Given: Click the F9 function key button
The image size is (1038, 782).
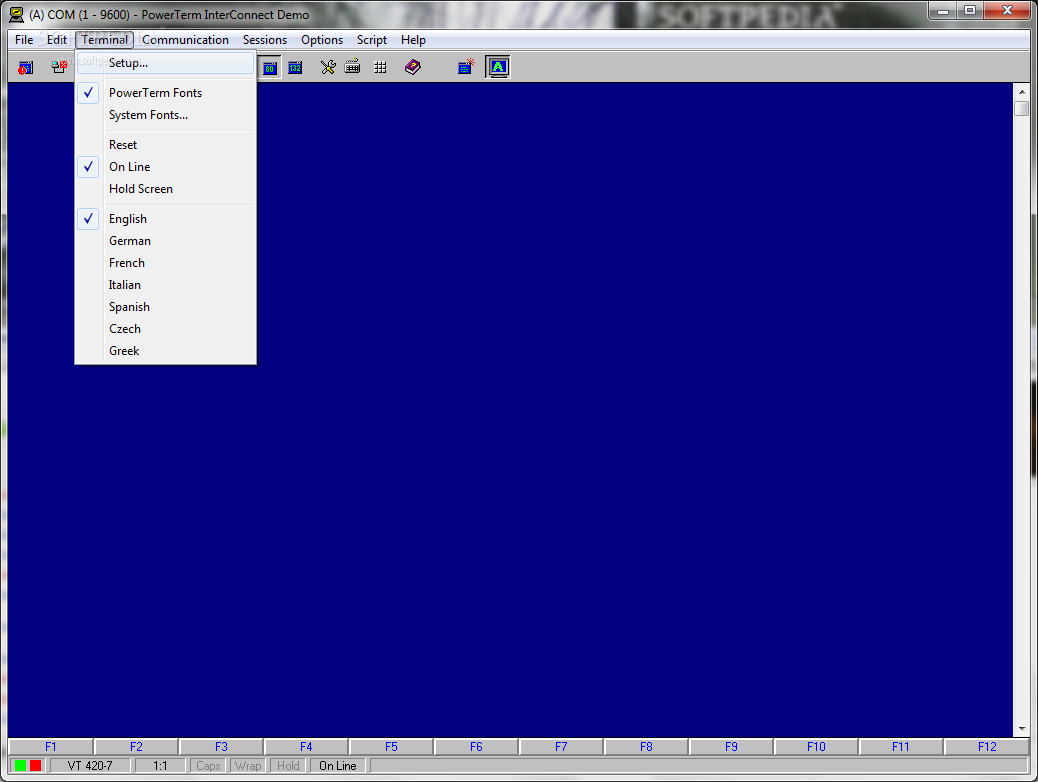Looking at the screenshot, I should pyautogui.click(x=731, y=747).
